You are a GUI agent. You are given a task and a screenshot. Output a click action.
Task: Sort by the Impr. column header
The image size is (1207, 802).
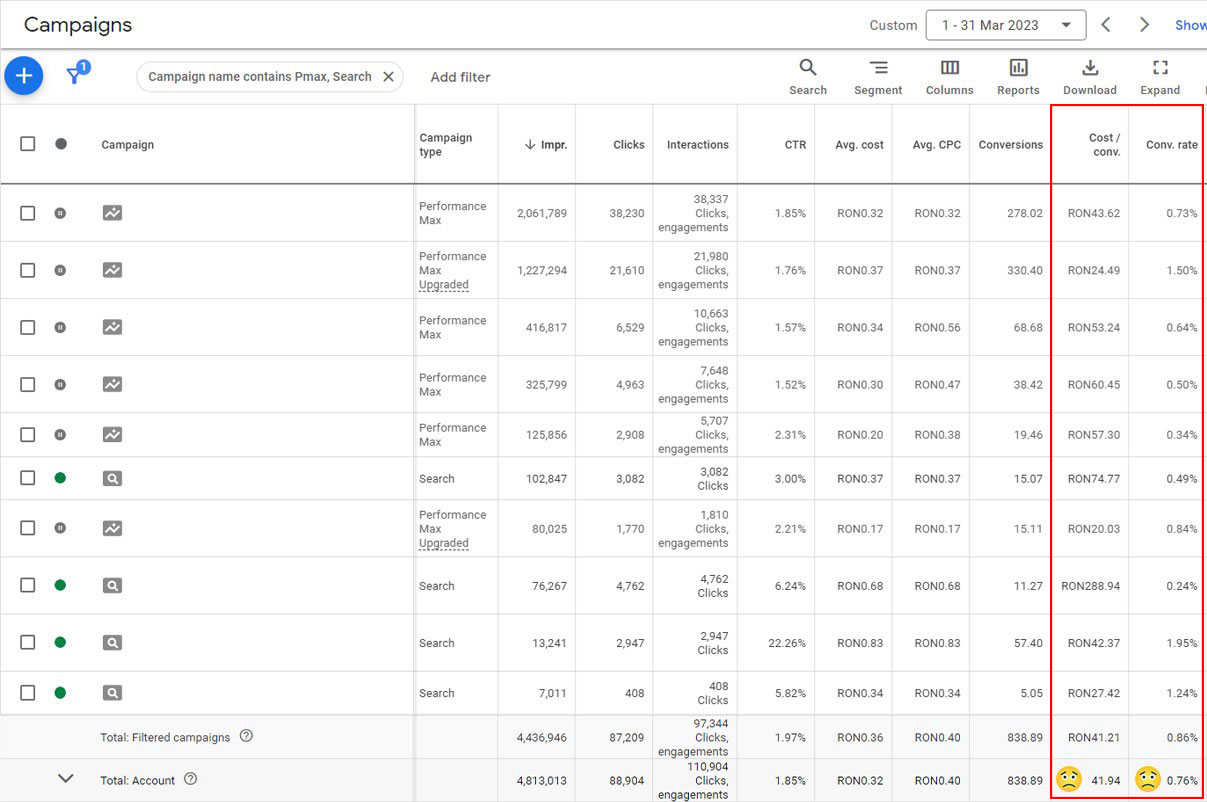(546, 145)
